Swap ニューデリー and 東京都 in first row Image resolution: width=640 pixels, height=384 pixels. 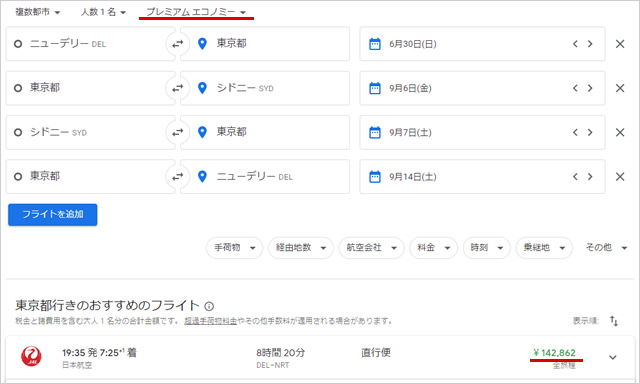178,44
